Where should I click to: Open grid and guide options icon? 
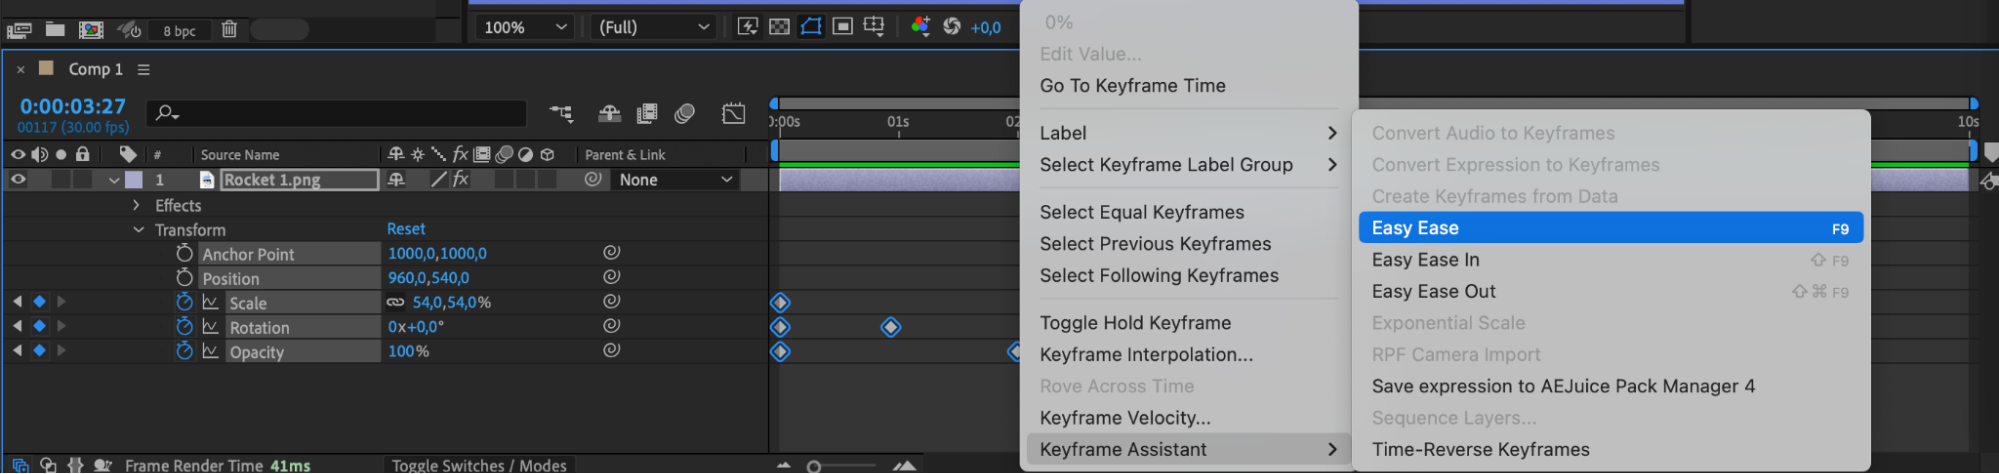pyautogui.click(x=874, y=26)
